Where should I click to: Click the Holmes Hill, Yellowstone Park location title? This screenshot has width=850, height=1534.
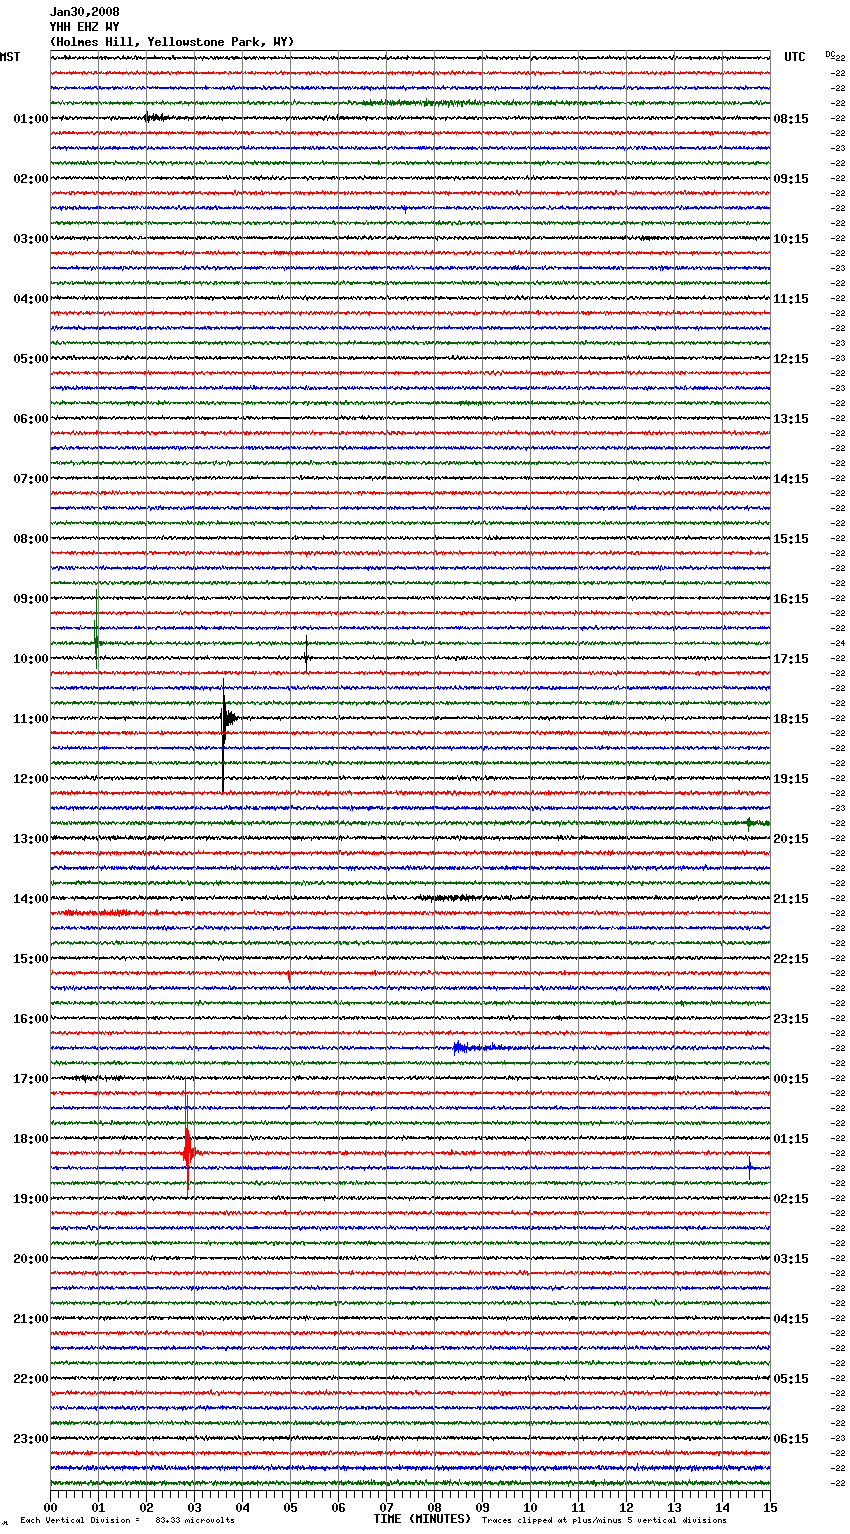point(172,42)
